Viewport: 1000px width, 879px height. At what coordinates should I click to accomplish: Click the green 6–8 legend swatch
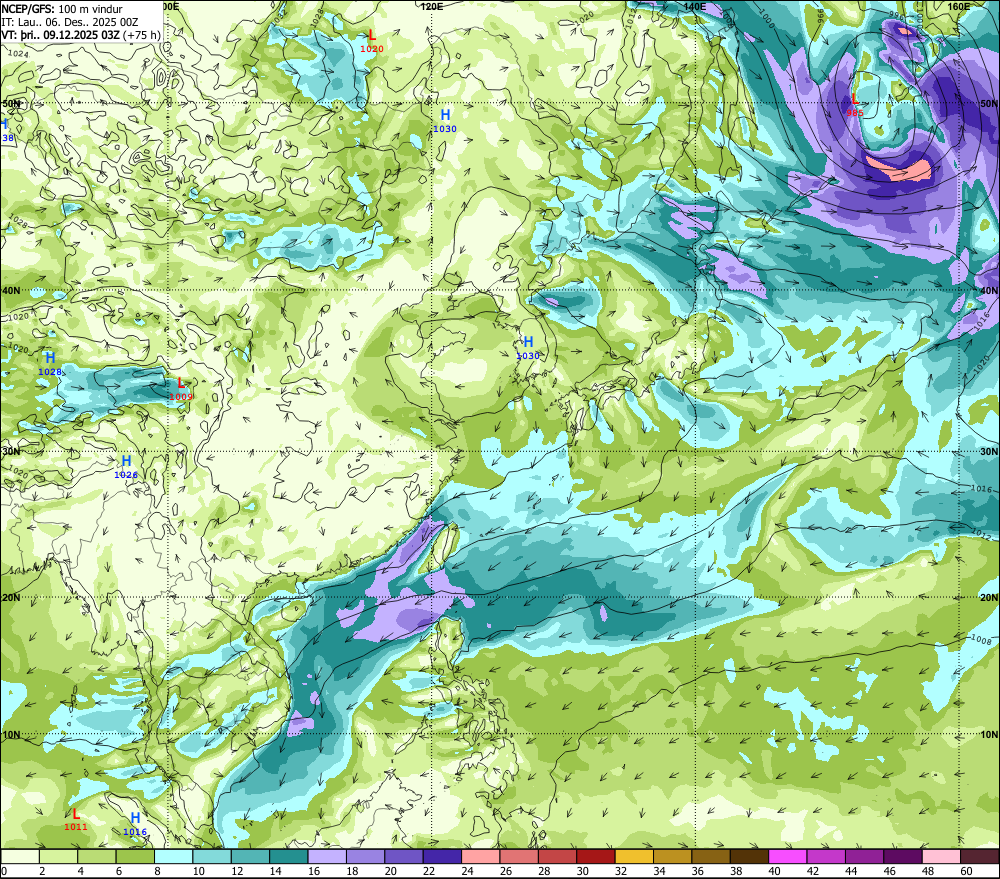(135, 857)
